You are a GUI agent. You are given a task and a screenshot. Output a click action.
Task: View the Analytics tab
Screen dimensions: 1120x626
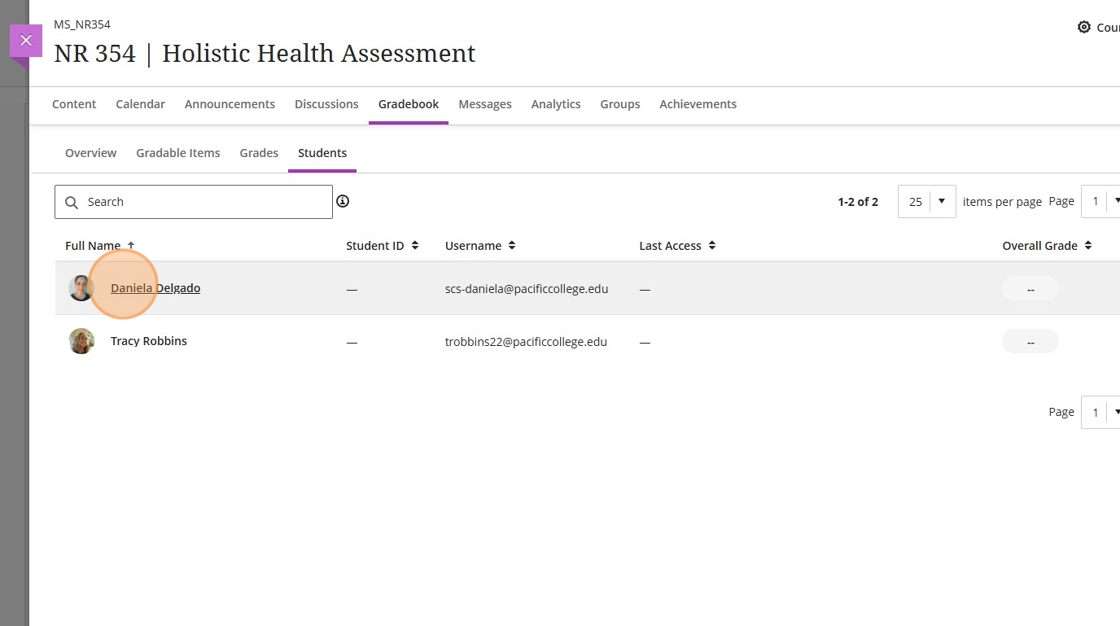coord(556,104)
